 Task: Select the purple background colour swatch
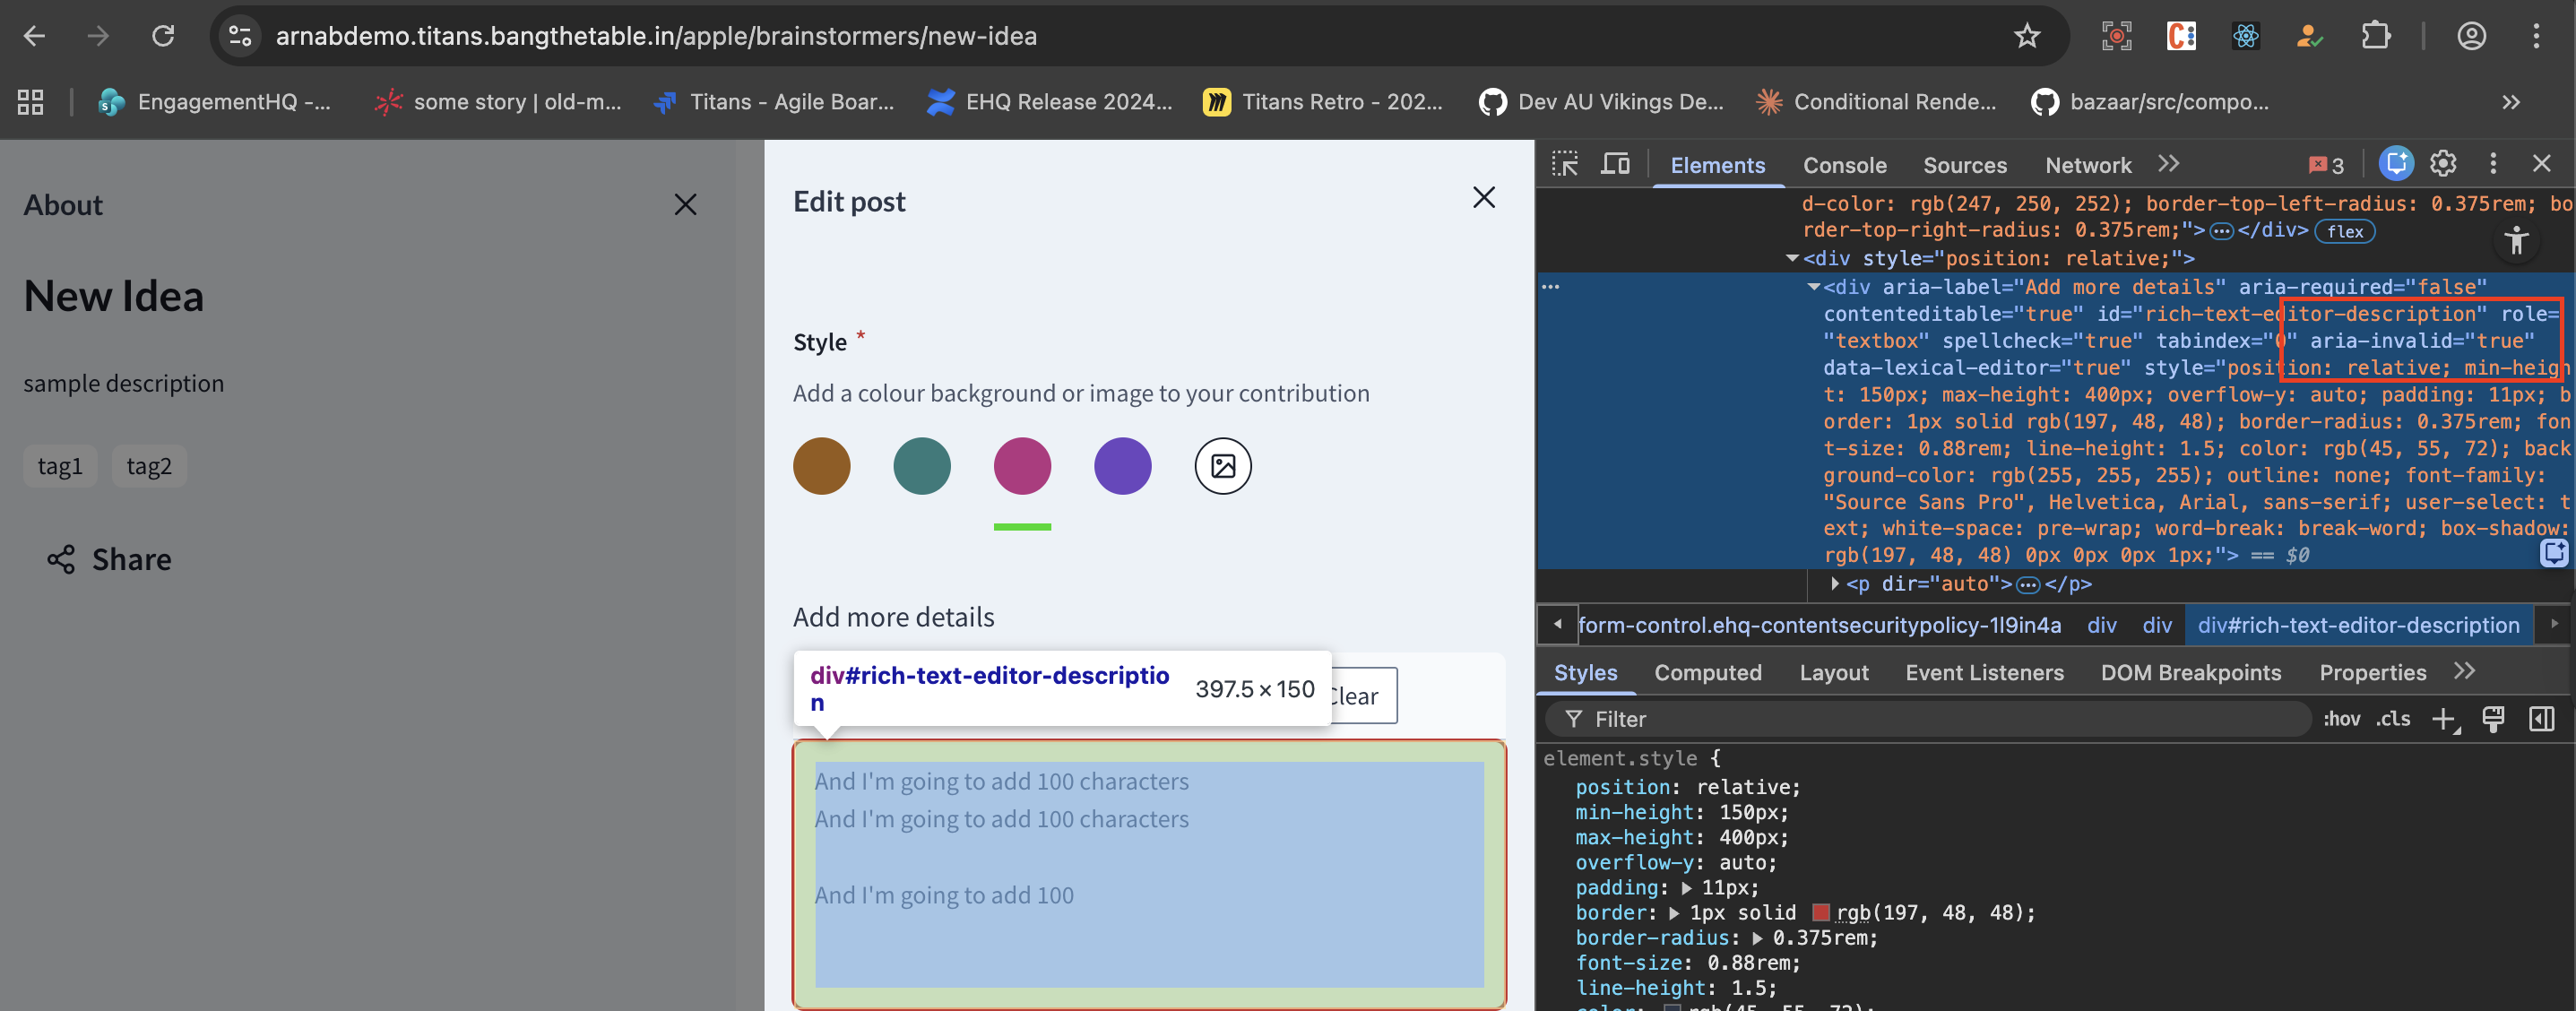1122,466
